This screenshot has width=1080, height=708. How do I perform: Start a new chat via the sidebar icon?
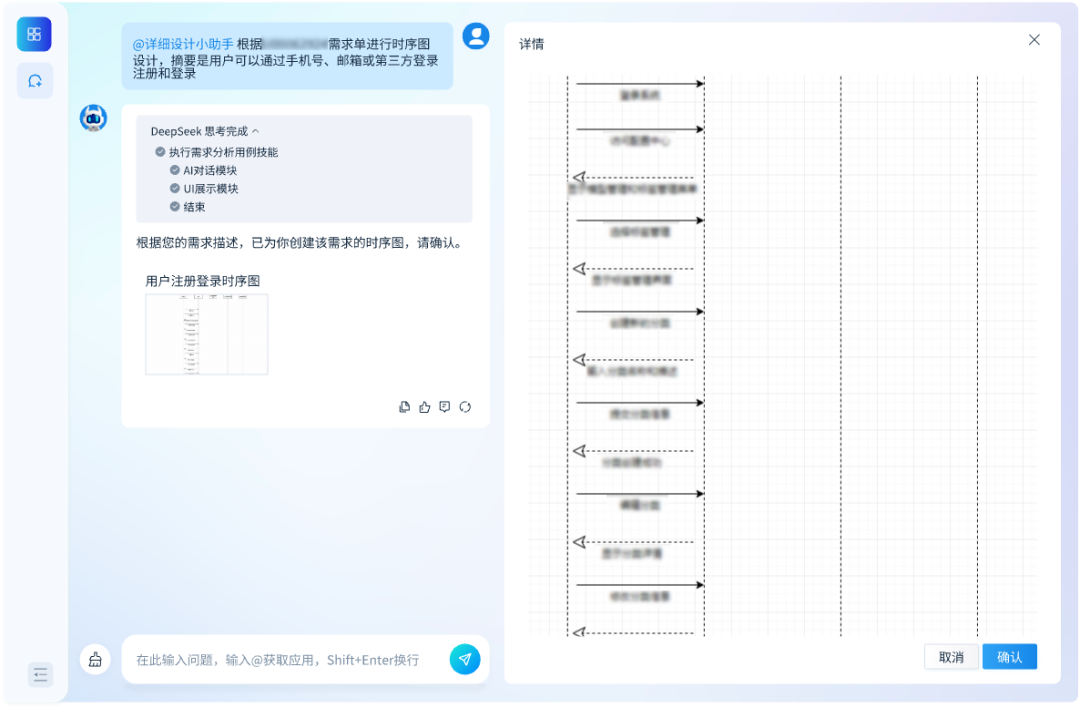click(34, 80)
